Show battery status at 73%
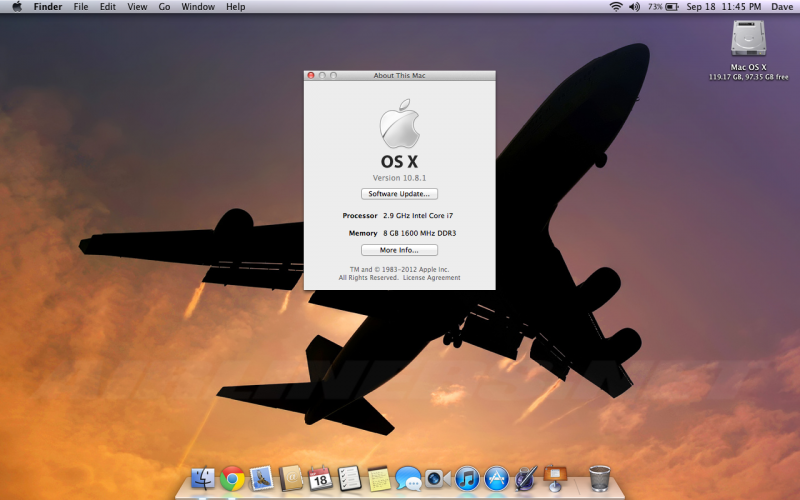The image size is (800, 500). (x=663, y=7)
